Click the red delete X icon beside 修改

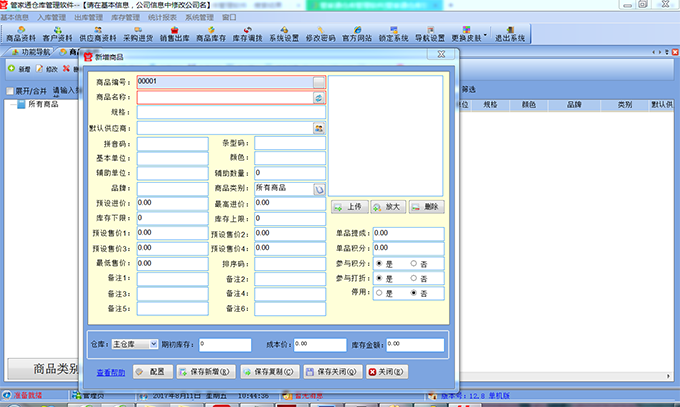click(66, 69)
